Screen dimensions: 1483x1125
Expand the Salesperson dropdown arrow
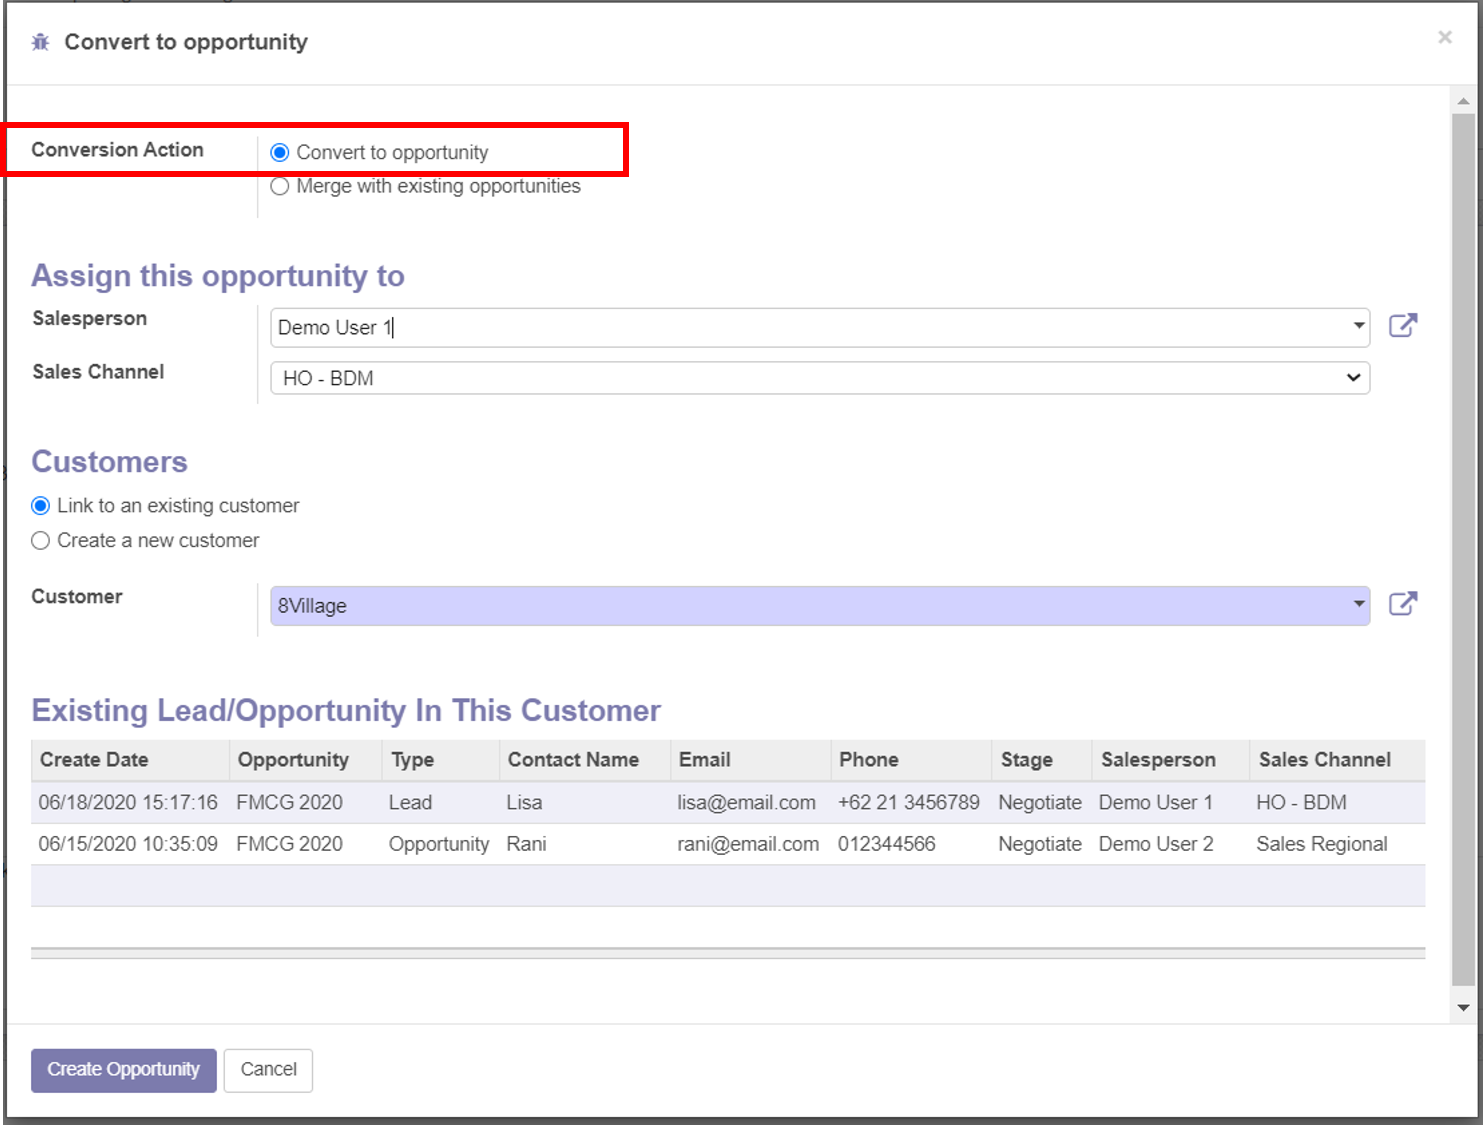1358,326
